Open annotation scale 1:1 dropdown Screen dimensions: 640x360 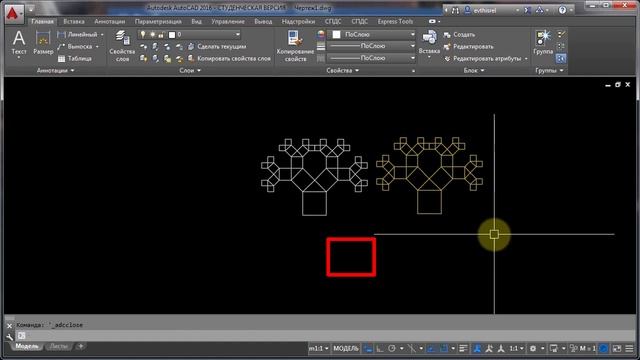coord(516,349)
